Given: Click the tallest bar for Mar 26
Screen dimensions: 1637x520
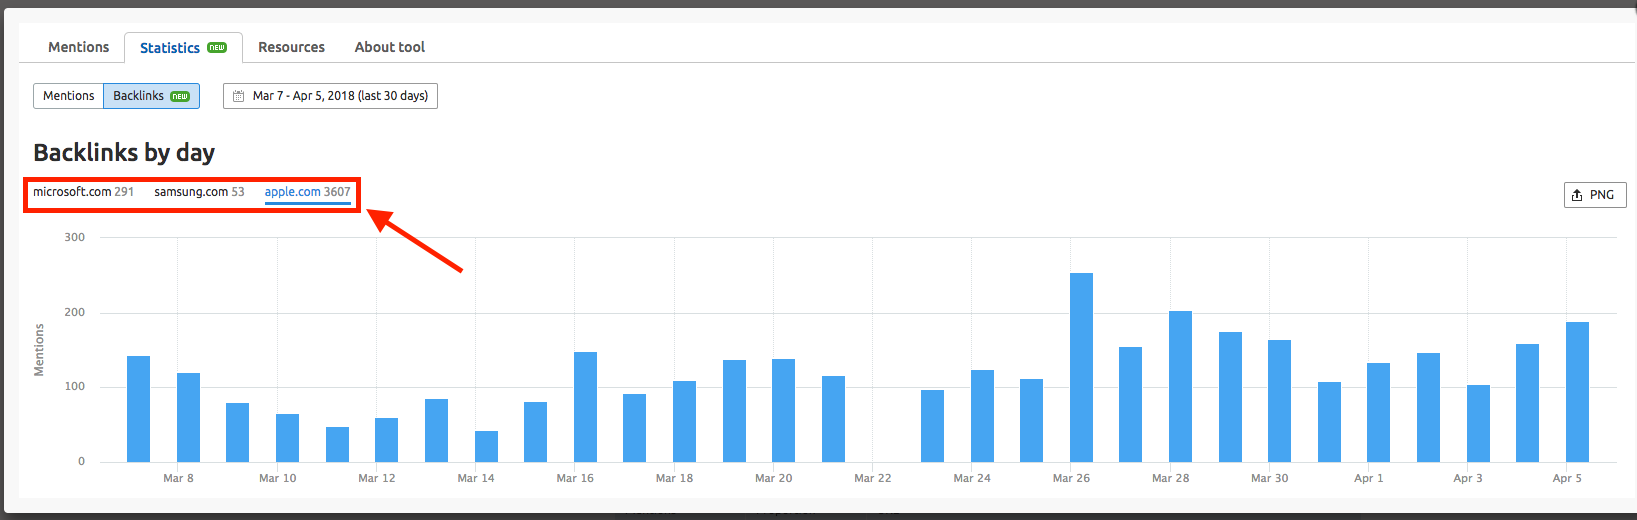Looking at the screenshot, I should click(1081, 367).
